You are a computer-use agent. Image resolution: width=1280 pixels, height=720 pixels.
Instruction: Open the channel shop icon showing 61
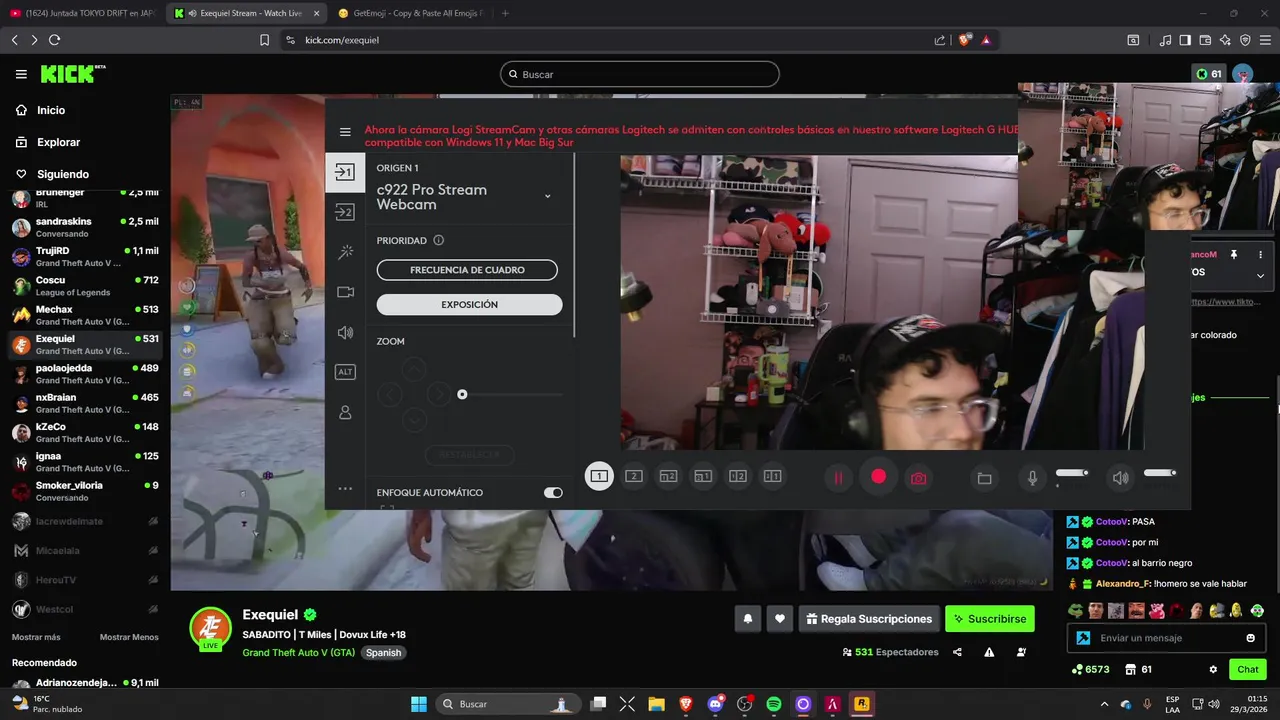pyautogui.click(x=1139, y=669)
